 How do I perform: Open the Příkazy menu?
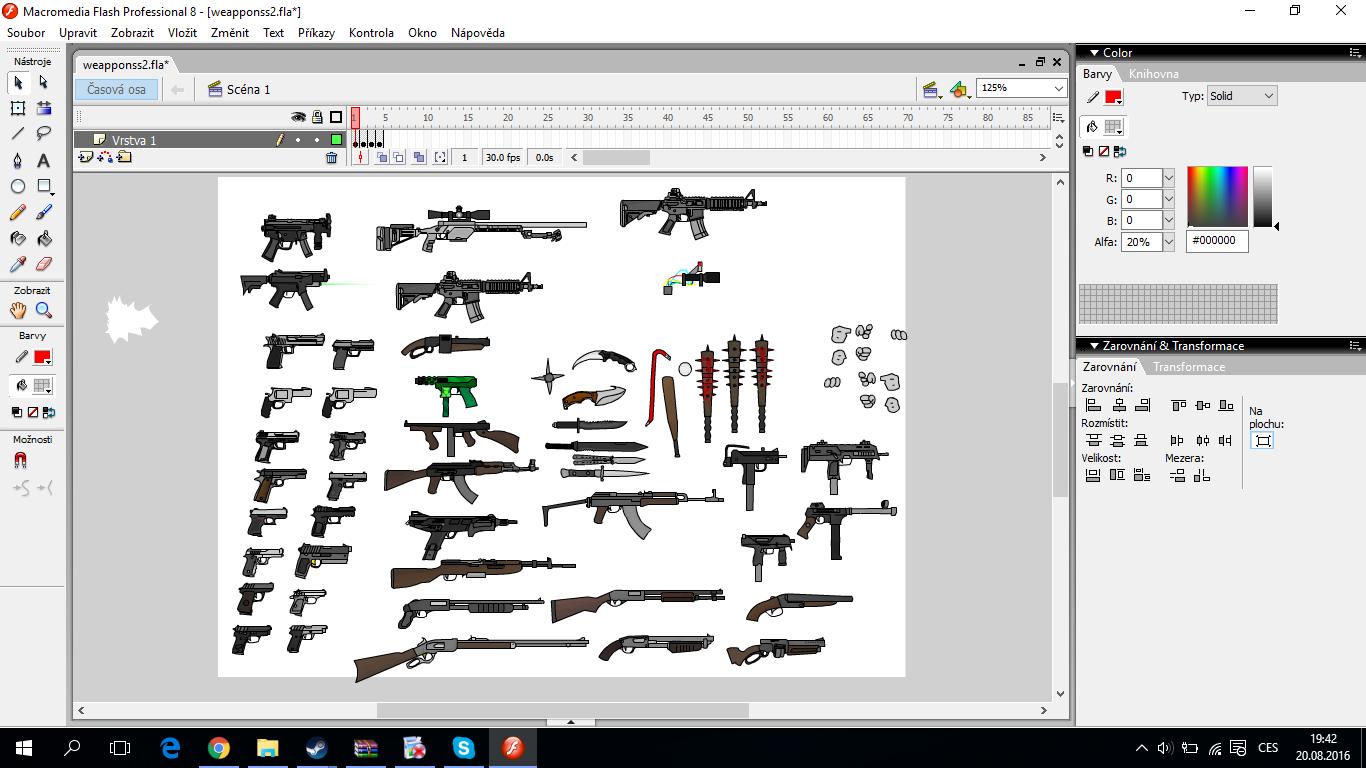(x=316, y=33)
